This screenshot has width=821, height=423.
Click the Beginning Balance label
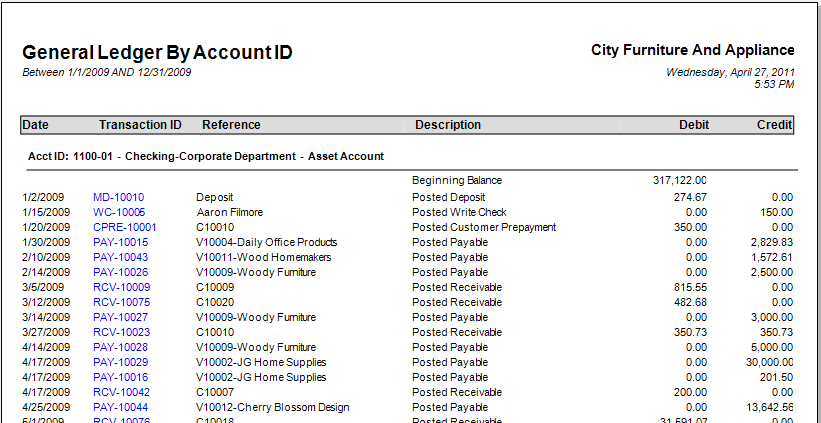[x=457, y=181]
